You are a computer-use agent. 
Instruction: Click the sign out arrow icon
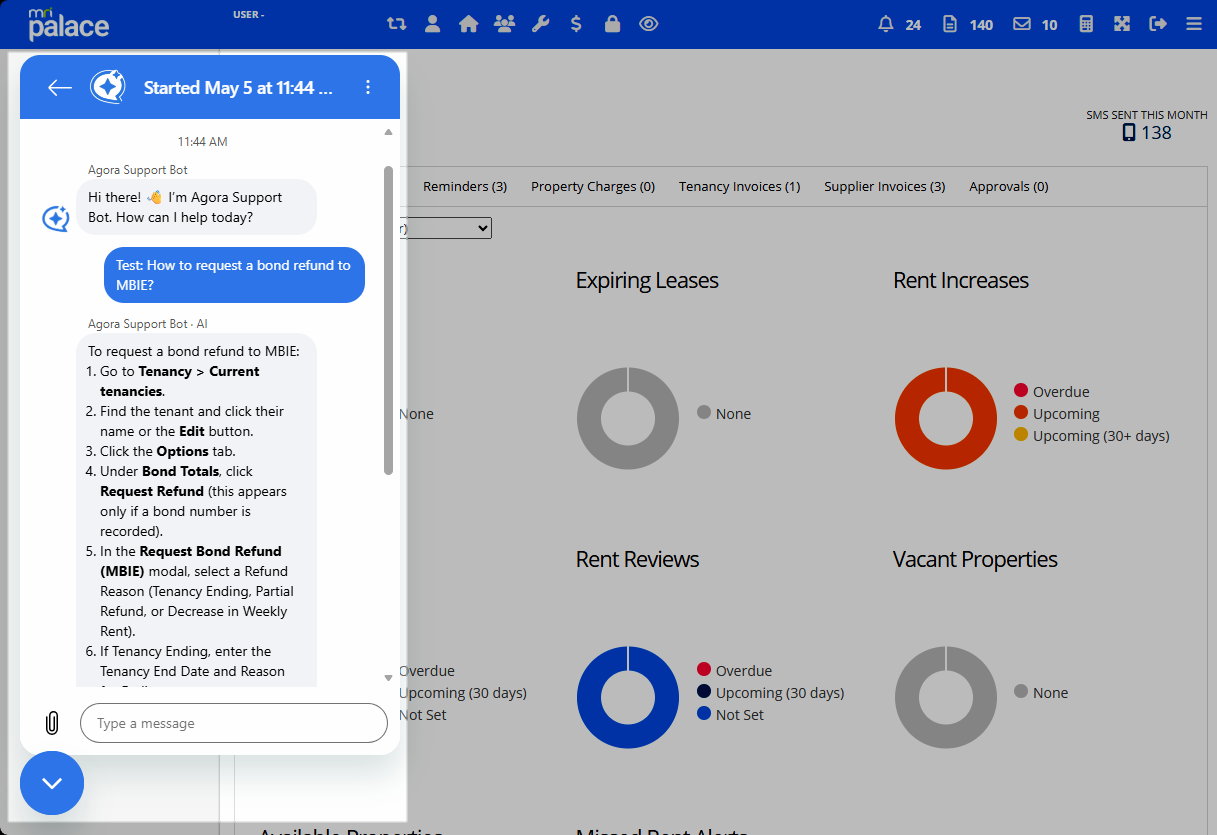(x=1158, y=24)
